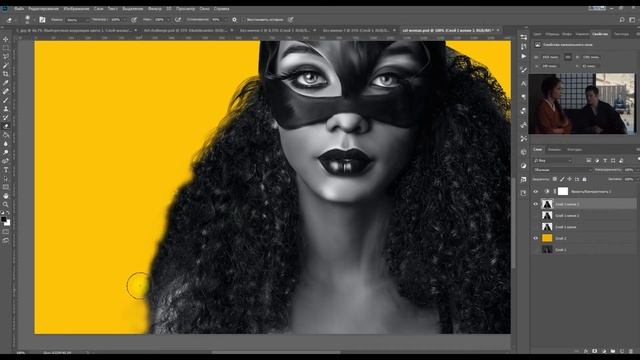Toggle width and height link in Properties
Viewport: 640px width, 360px height.
click(x=568, y=57)
